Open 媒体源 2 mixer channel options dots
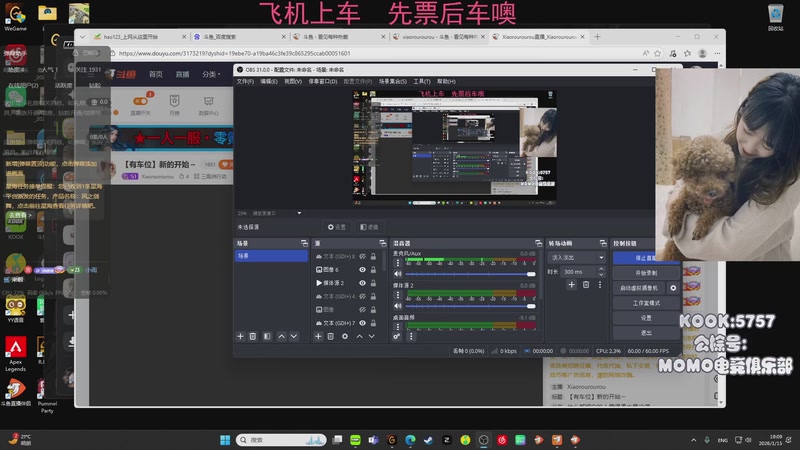Image resolution: width=800 pixels, height=450 pixels. 398,295
